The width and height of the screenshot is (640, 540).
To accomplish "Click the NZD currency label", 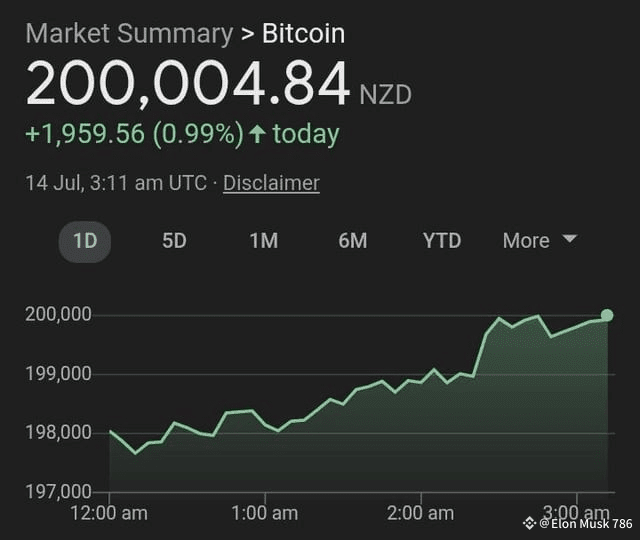I will [x=385, y=95].
